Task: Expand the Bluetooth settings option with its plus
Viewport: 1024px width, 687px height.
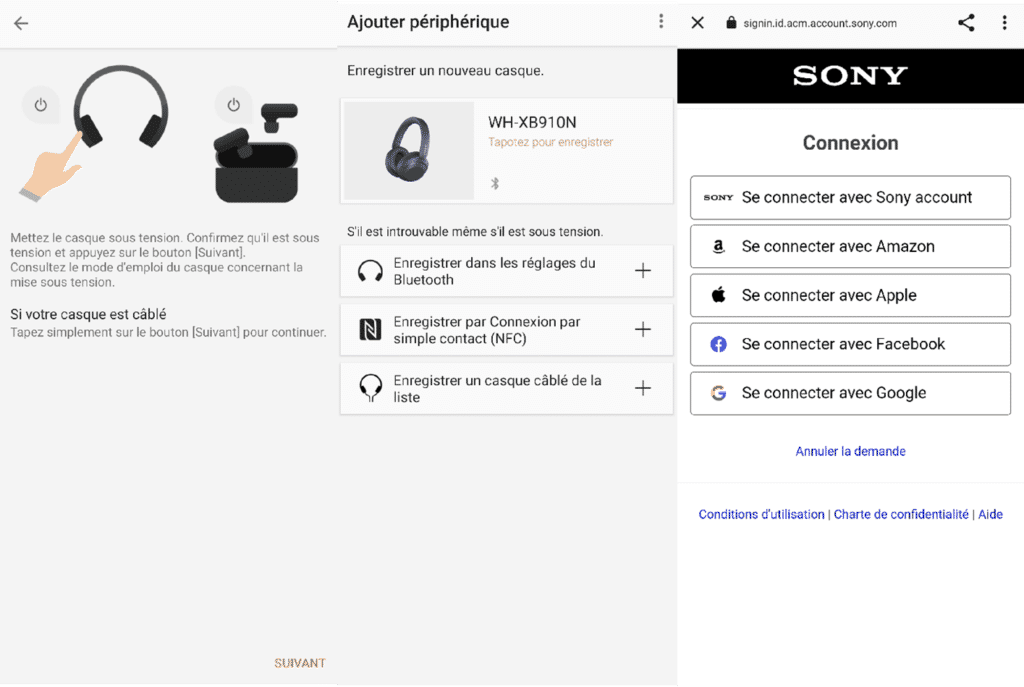Action: tap(643, 270)
